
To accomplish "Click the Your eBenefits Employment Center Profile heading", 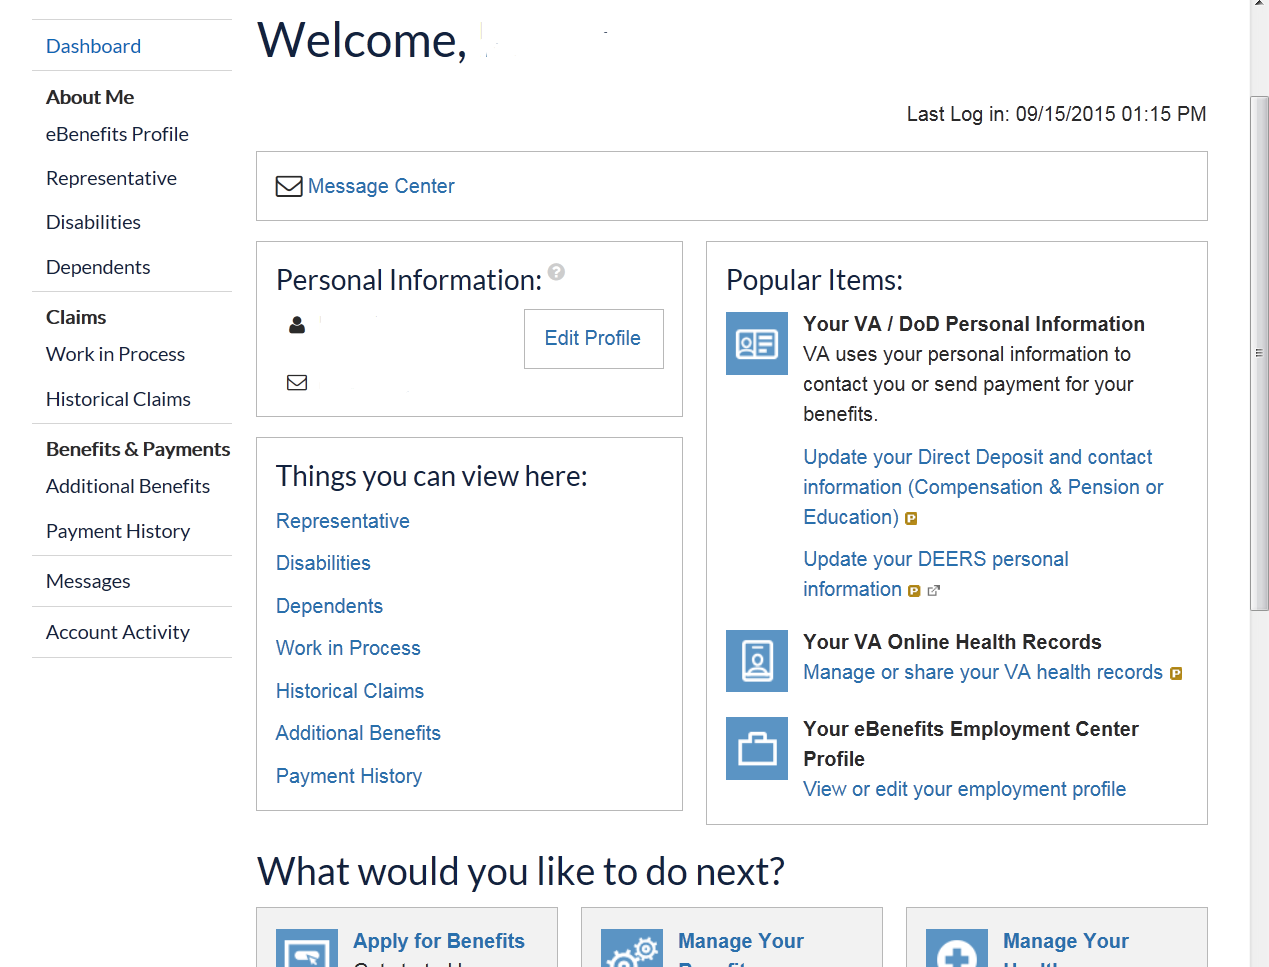I will click(971, 744).
